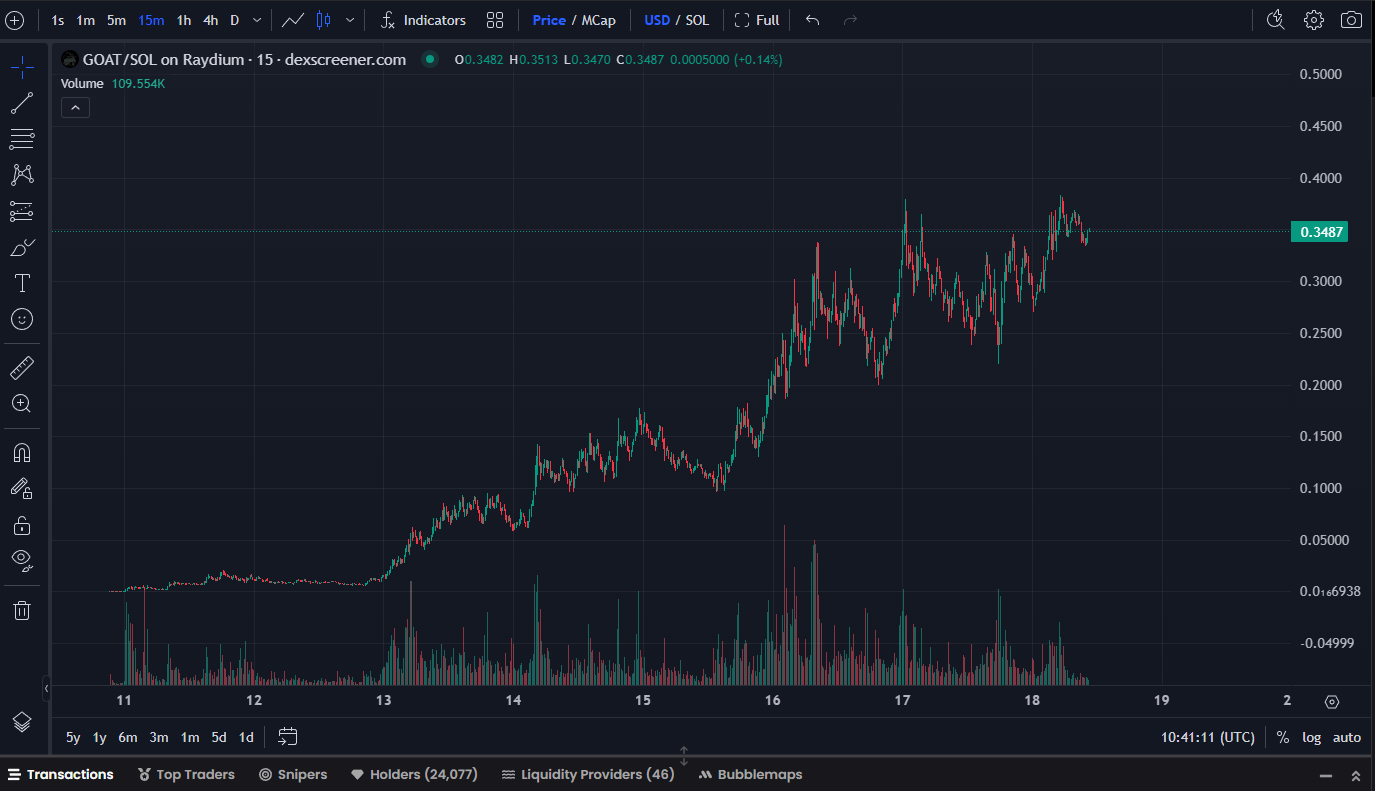The height and width of the screenshot is (791, 1375).
Task: Activate the zoom in tool
Action: (22, 403)
